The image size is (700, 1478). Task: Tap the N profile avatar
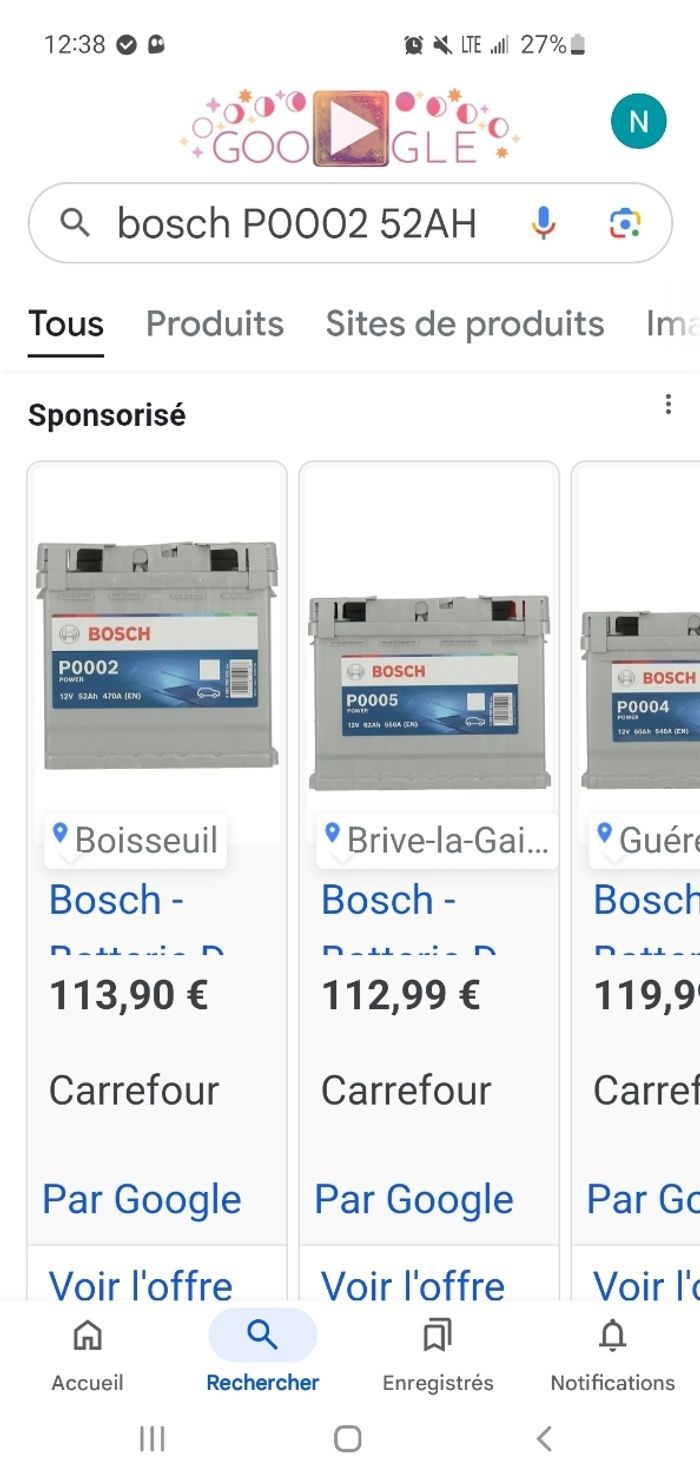coord(638,120)
